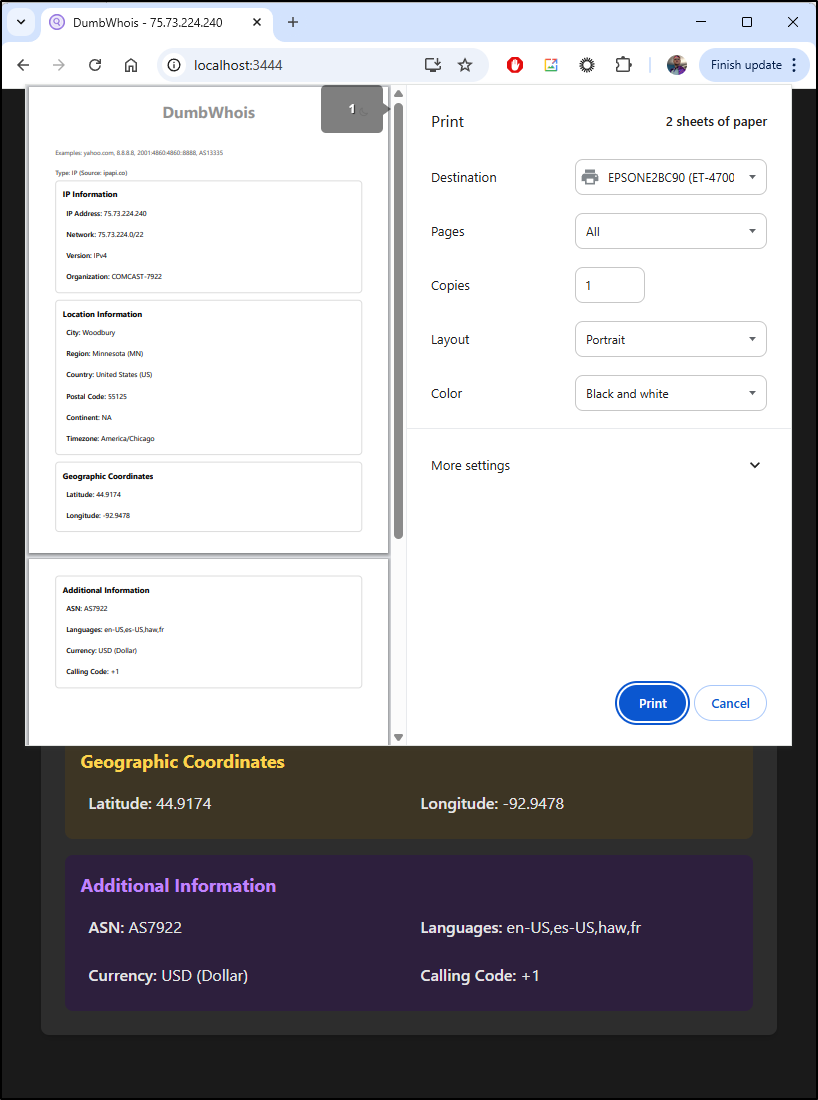Open the red ad blocker extension

pos(515,65)
